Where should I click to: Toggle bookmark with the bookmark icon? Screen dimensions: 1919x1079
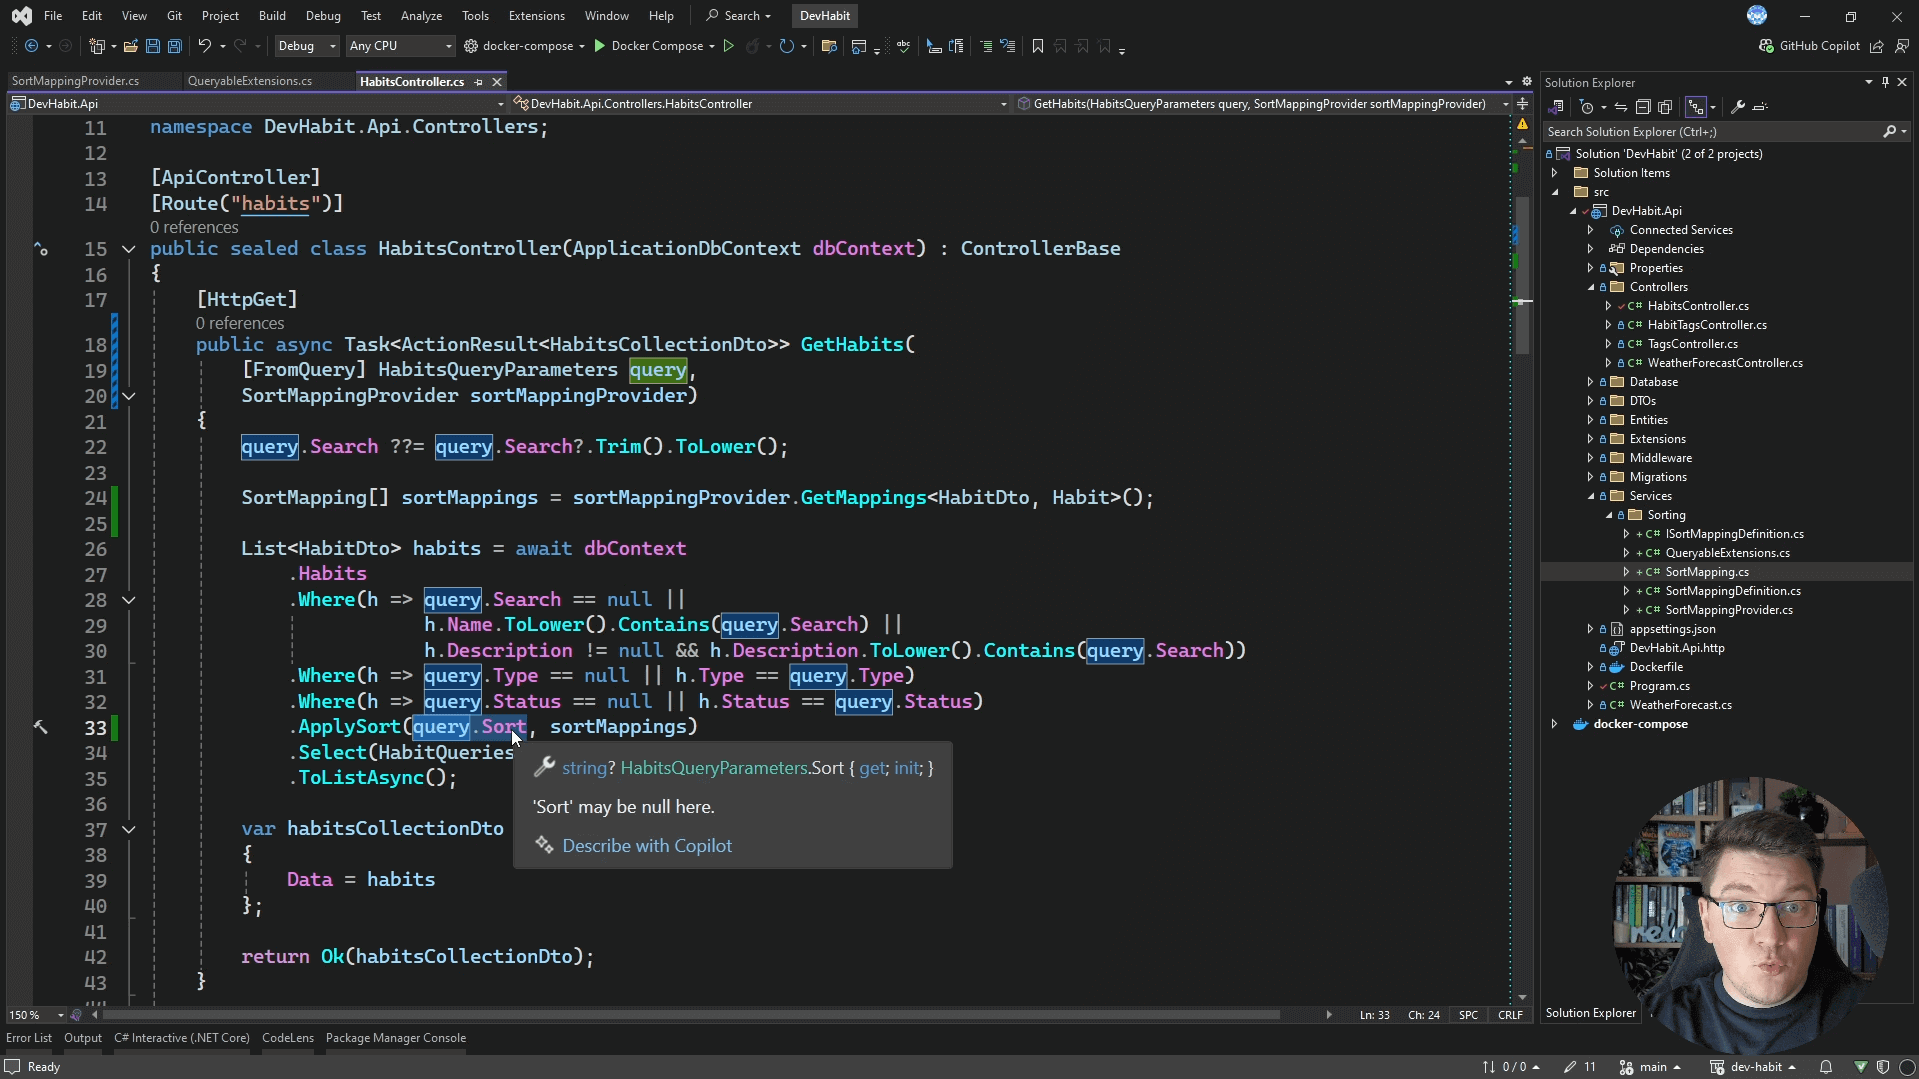point(1038,46)
